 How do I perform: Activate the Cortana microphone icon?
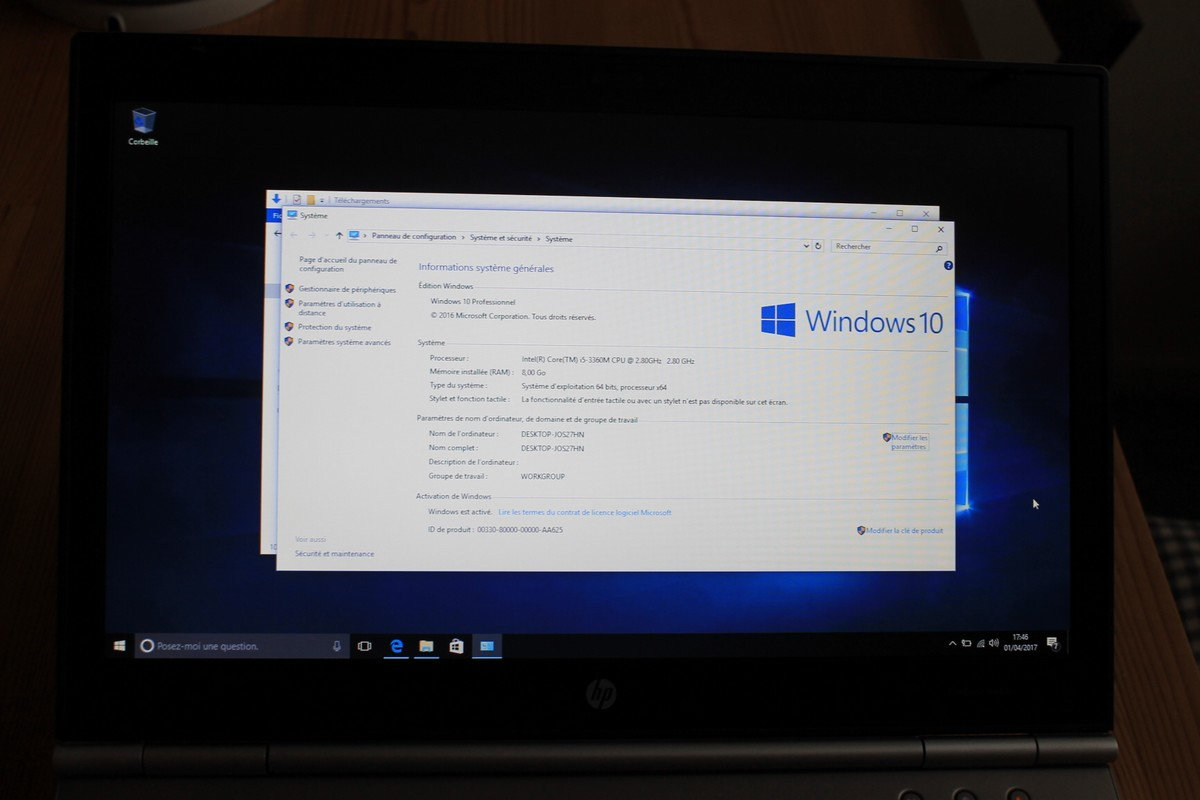coord(336,646)
